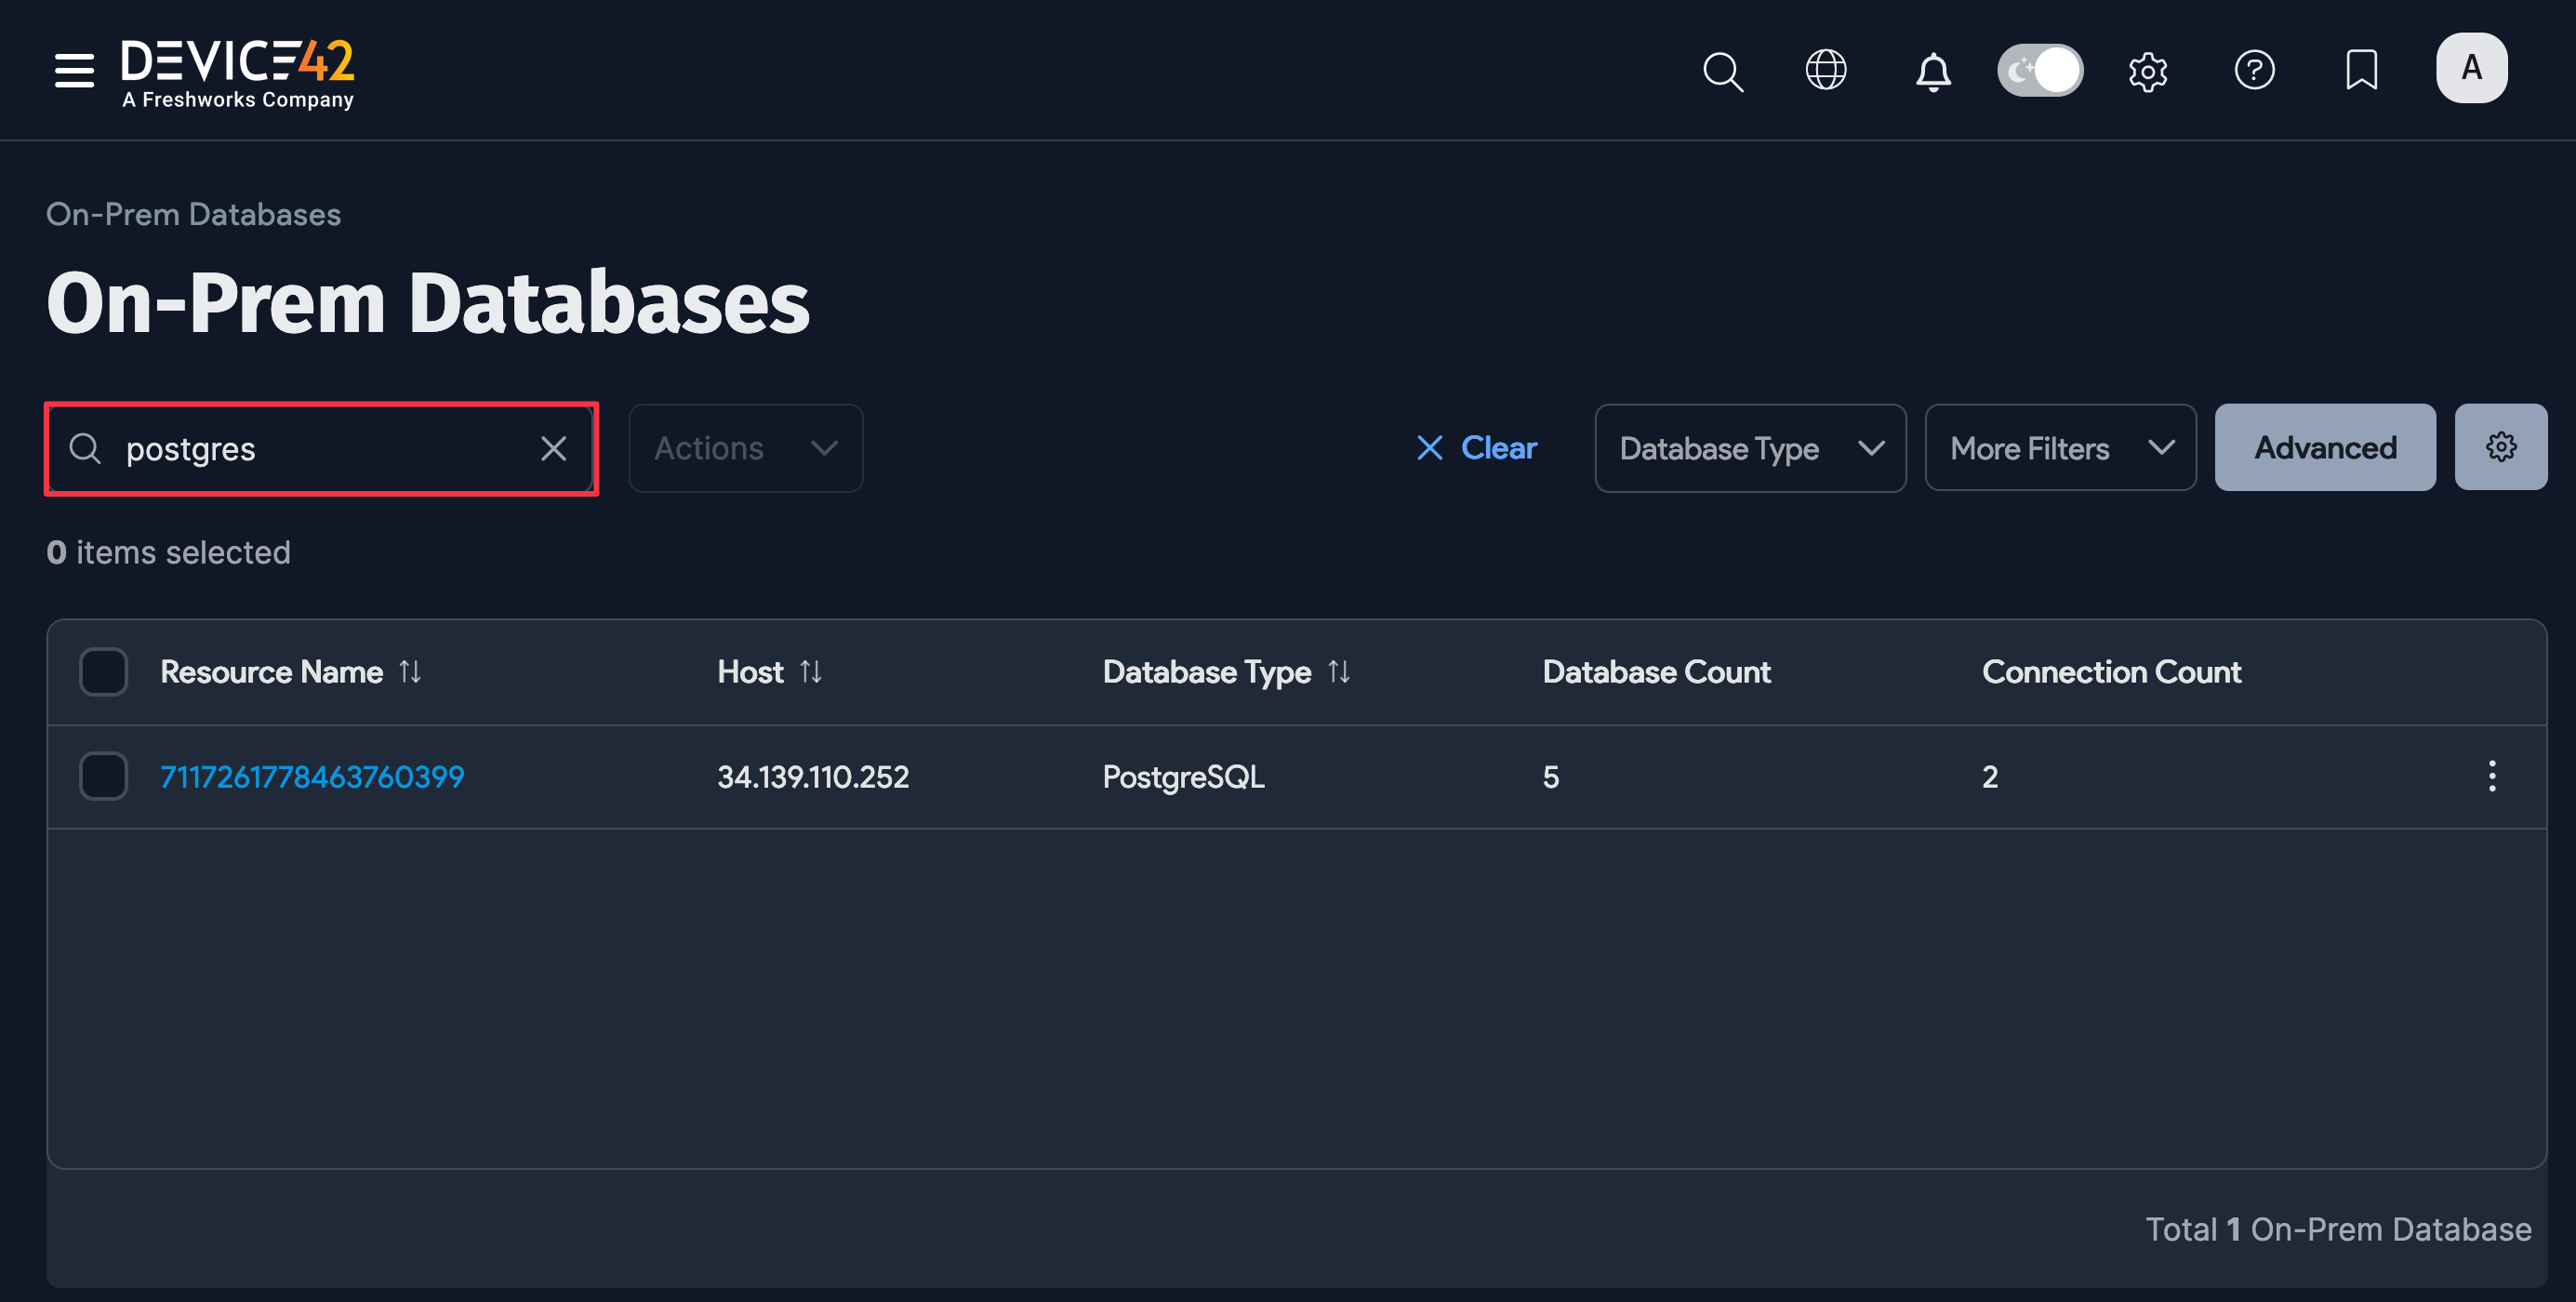The height and width of the screenshot is (1302, 2576).
Task: Open the top-bar settings gear
Action: (2148, 70)
